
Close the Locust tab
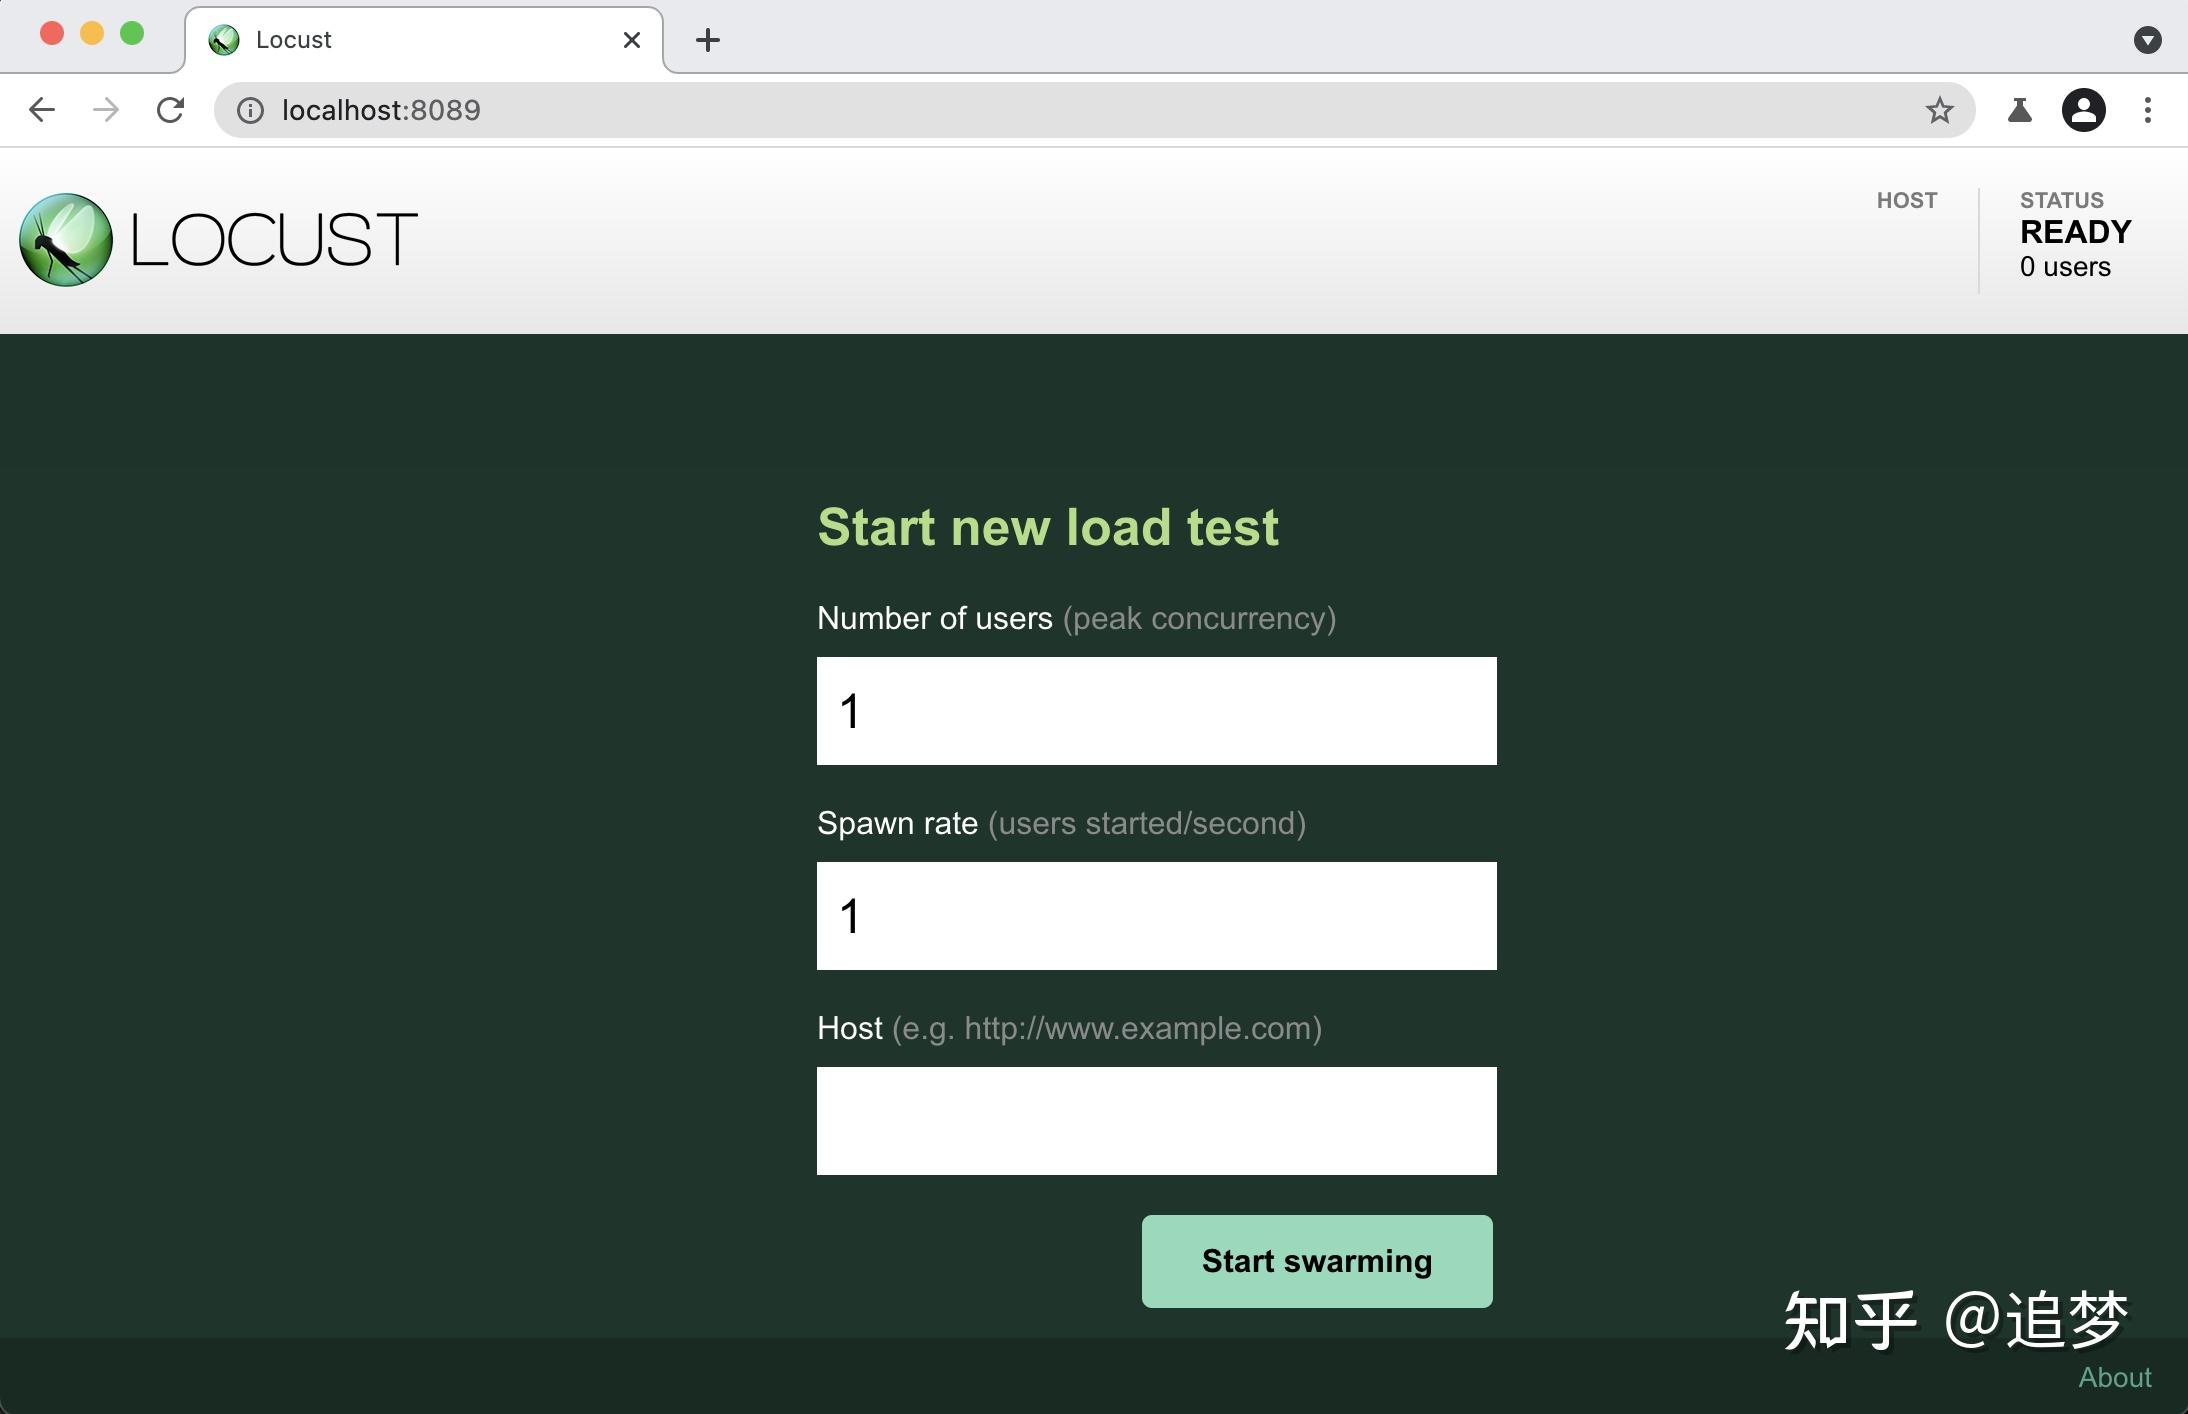[631, 40]
